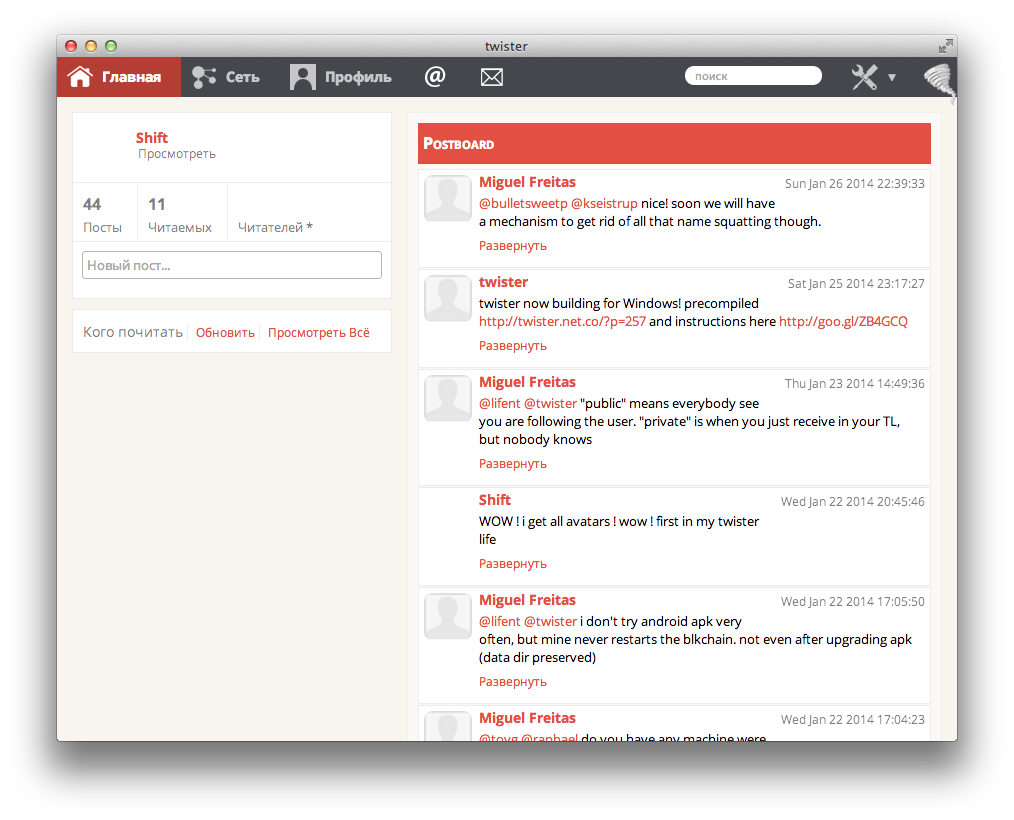
Task: Click @lifent mention in android apk post
Action: [499, 621]
